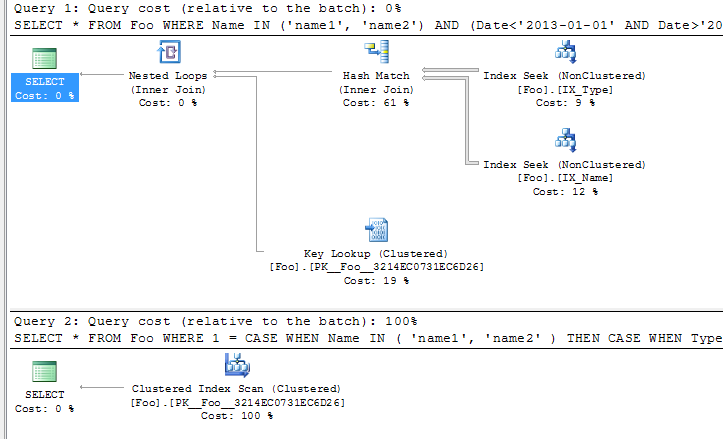Click the Key Lookup operator icon
Viewport: 723px width, 439px height.
click(x=375, y=231)
